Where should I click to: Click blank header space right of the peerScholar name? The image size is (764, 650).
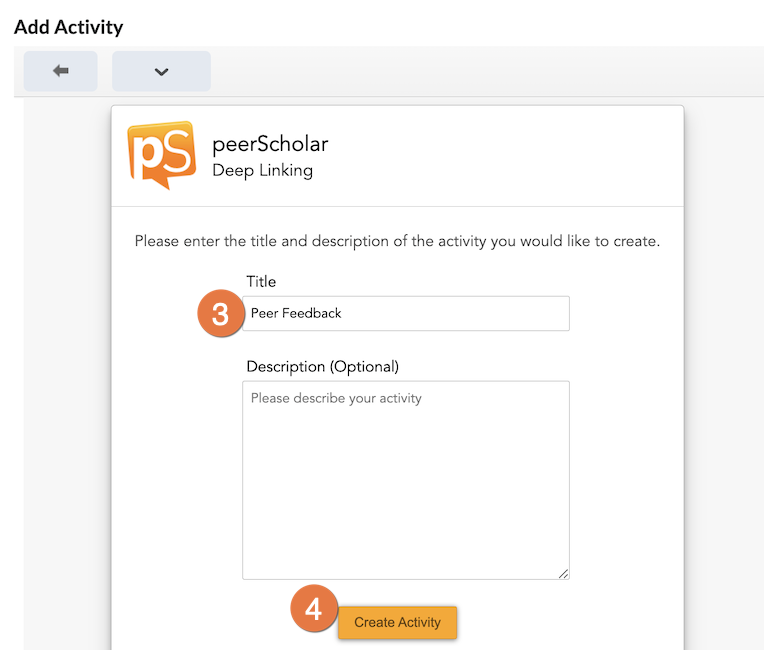click(x=500, y=155)
